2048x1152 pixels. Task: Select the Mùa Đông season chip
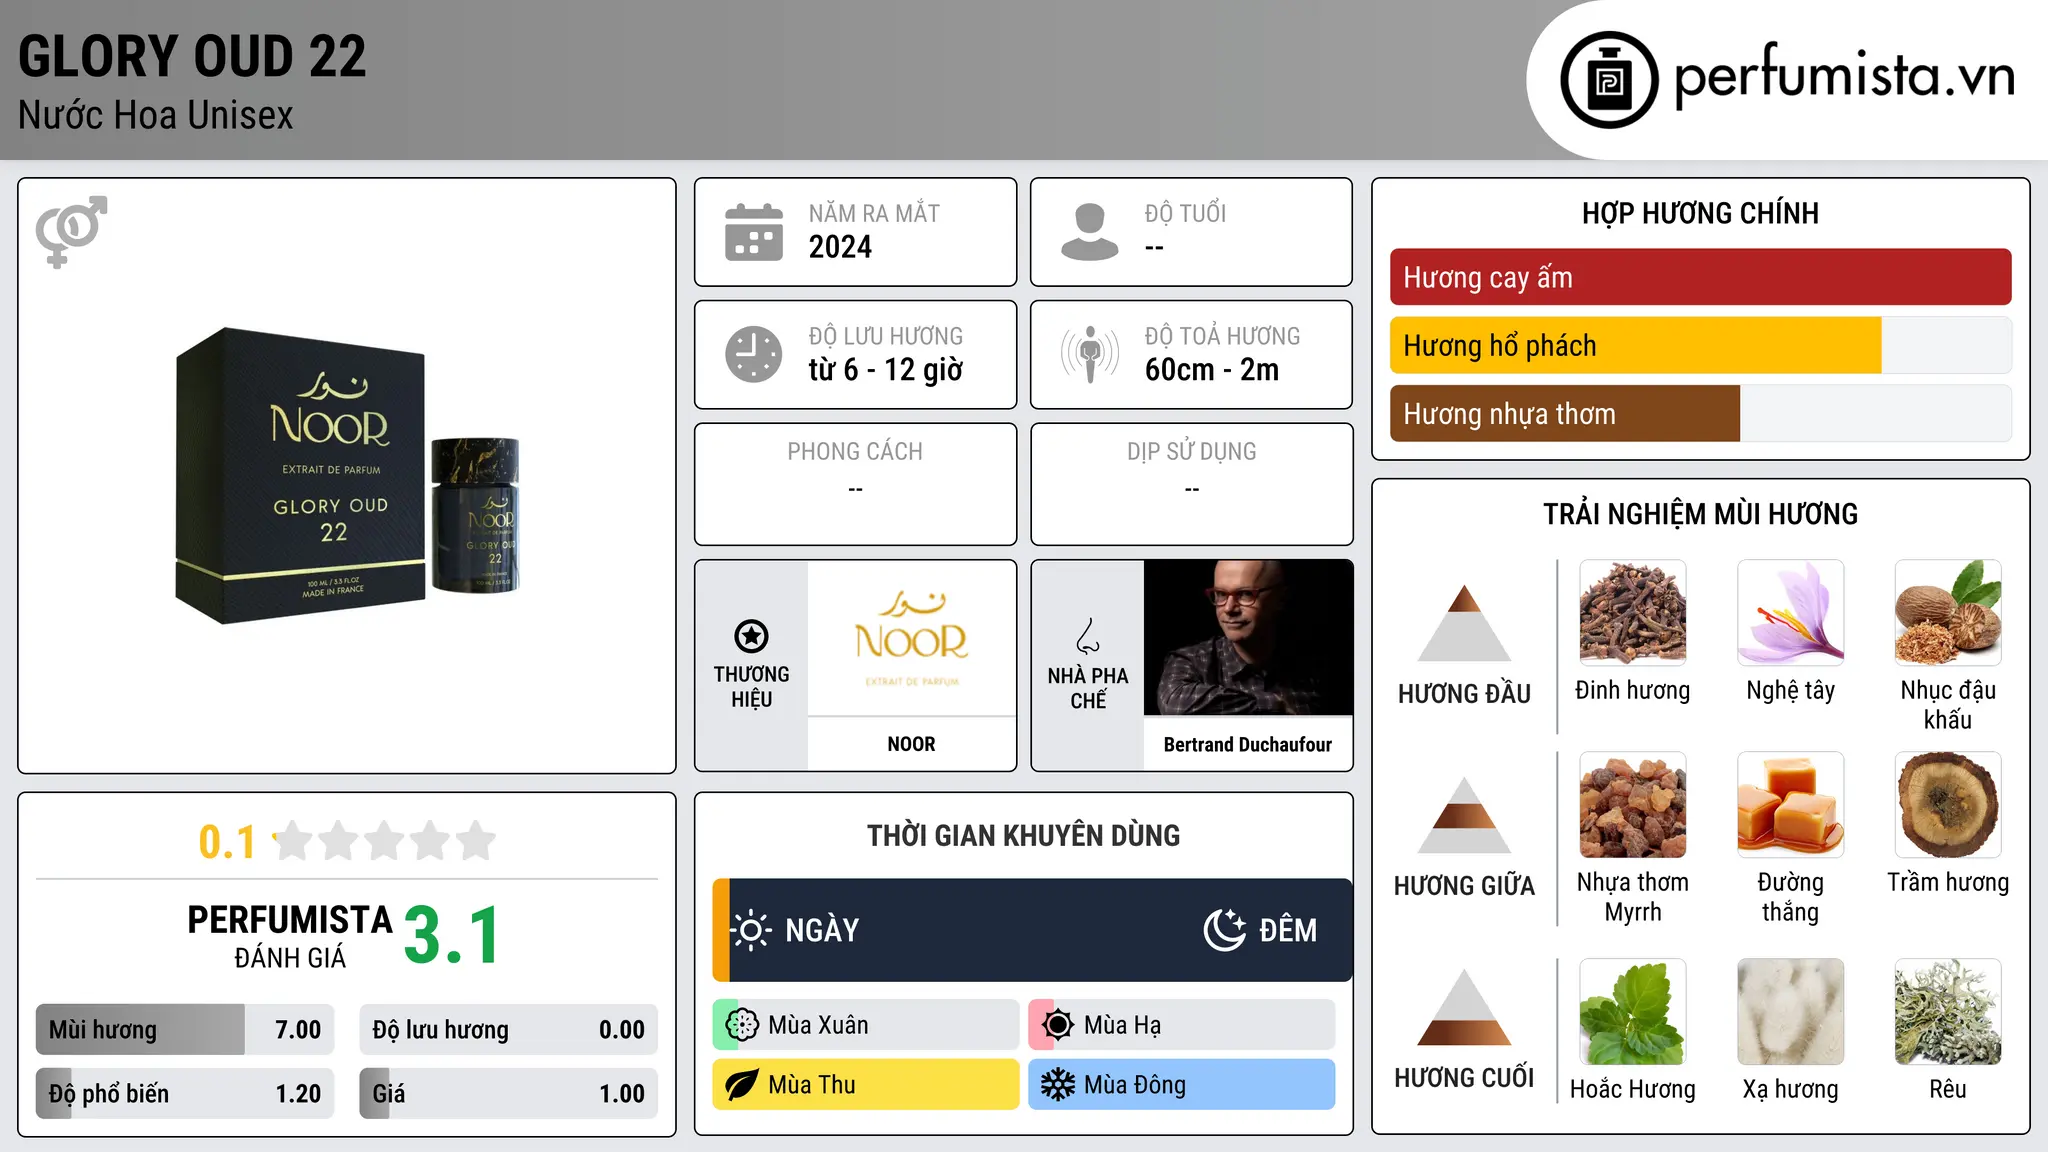tap(1182, 1085)
